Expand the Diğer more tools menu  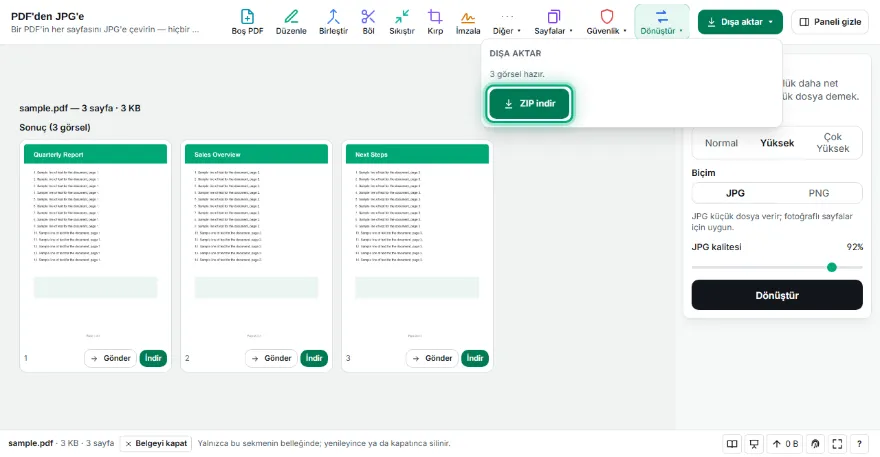click(x=506, y=22)
